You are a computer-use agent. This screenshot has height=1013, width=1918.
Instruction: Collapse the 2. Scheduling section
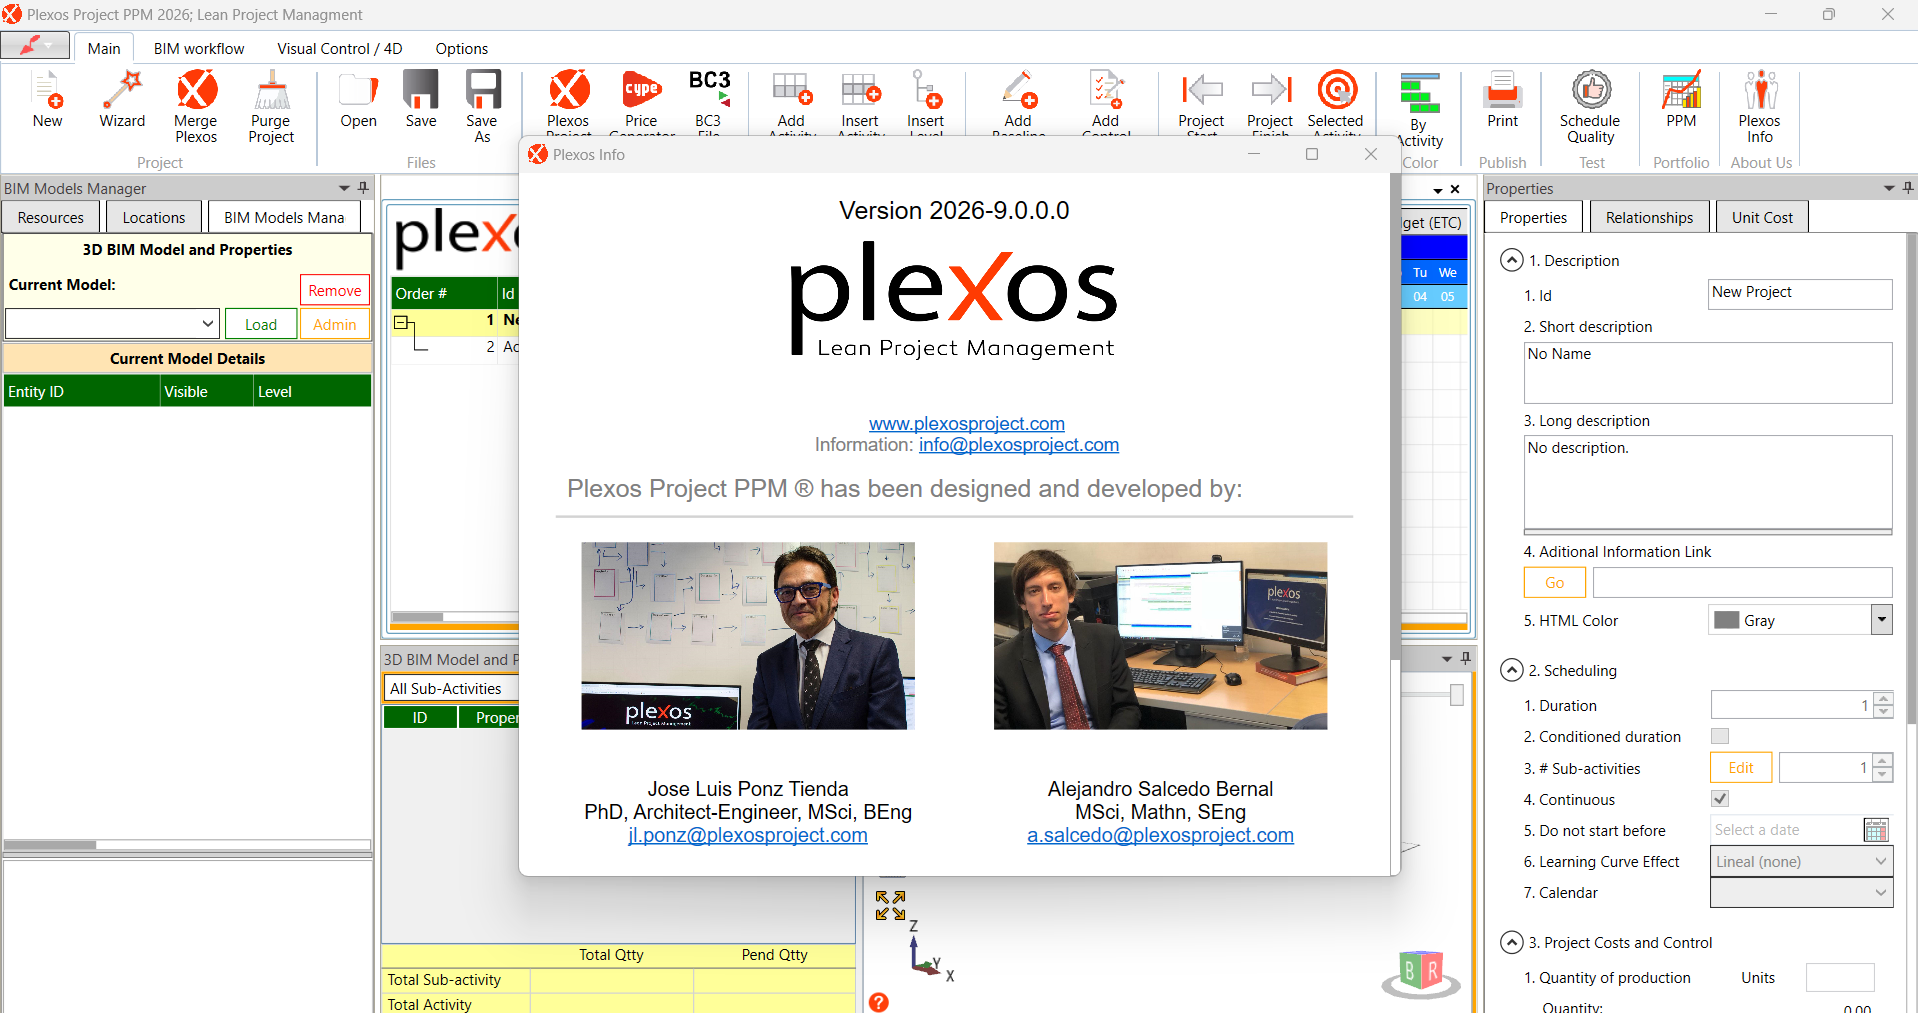click(1511, 670)
